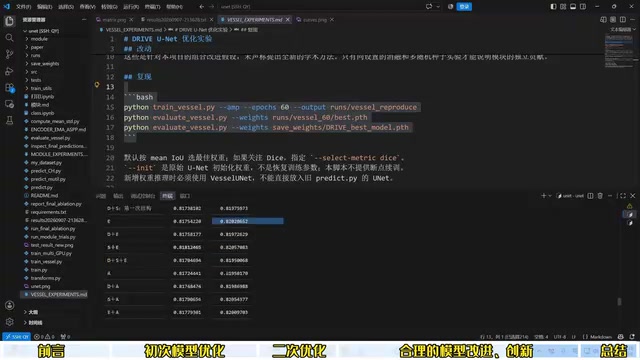Toggle the primary sidebar visibility
640x360 pixels.
pyautogui.click(x=553, y=7)
